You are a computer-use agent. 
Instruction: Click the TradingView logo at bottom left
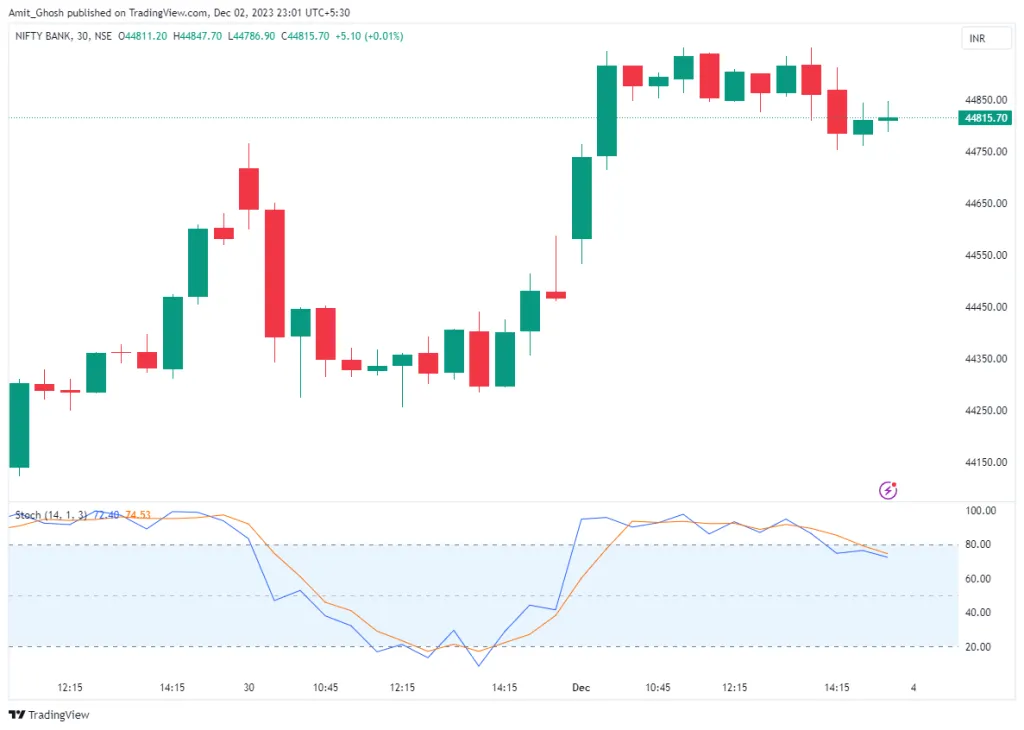pyautogui.click(x=49, y=714)
